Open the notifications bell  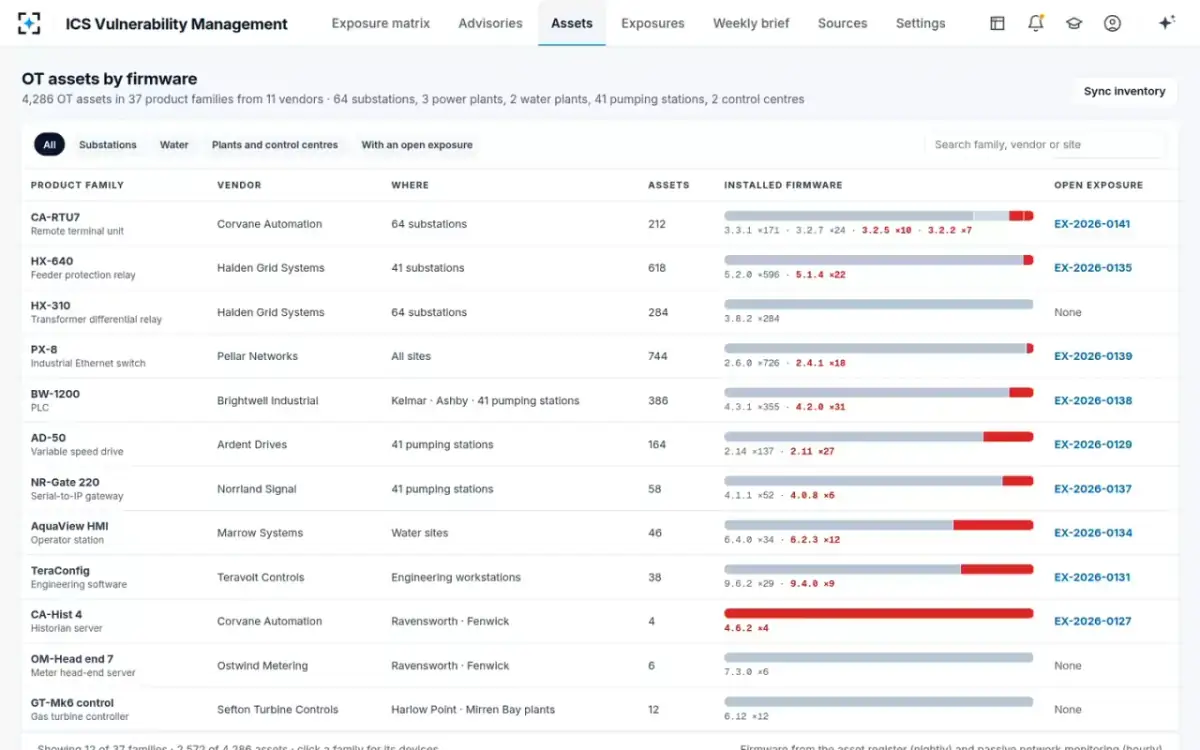click(1036, 23)
